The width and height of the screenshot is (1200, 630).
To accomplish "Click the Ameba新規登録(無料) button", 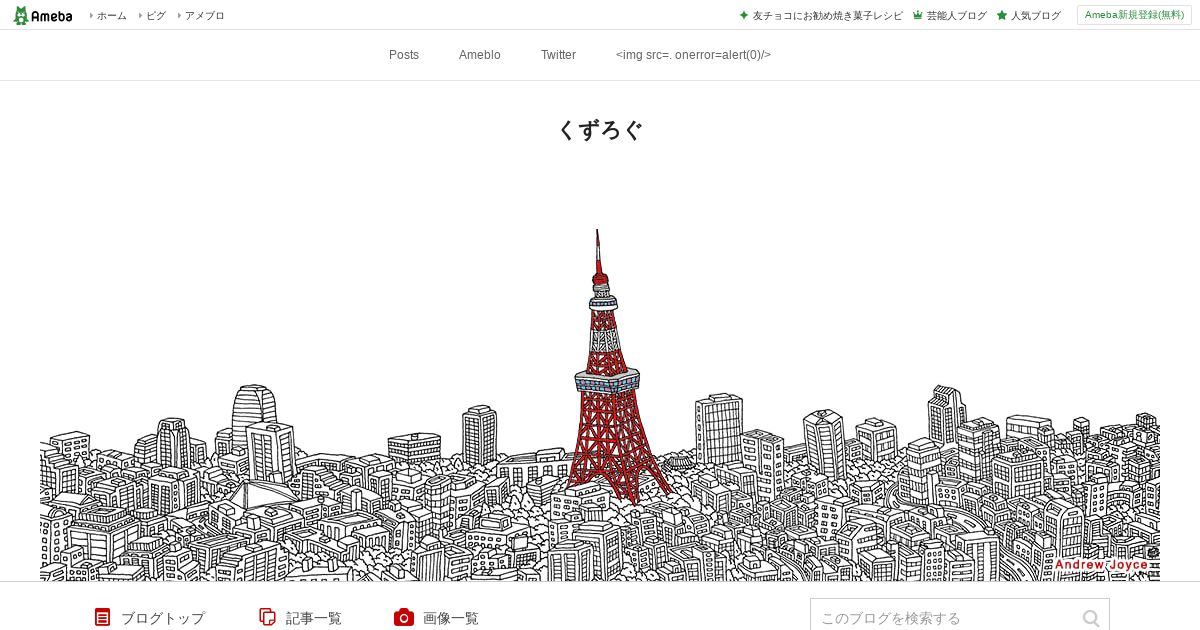I will (1134, 15).
